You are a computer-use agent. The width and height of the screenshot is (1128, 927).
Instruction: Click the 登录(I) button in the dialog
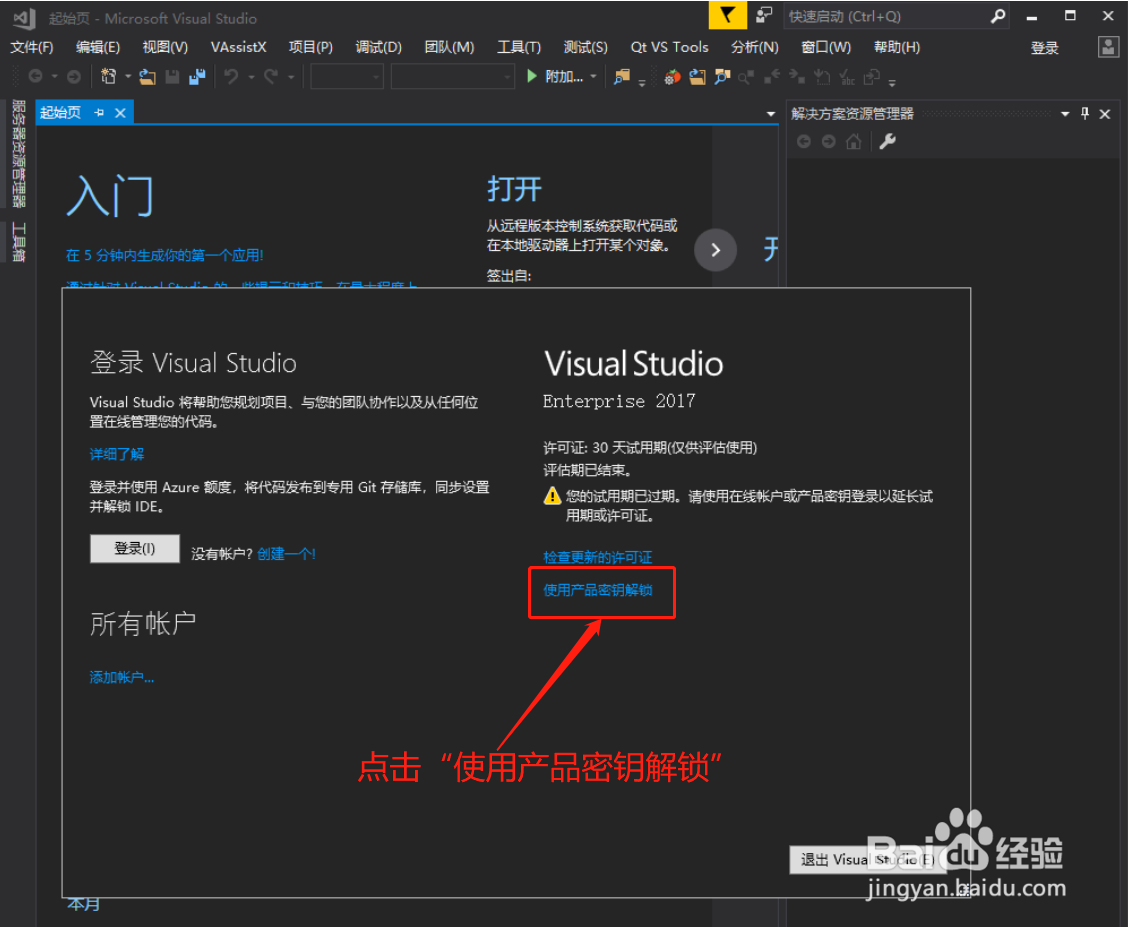point(135,549)
